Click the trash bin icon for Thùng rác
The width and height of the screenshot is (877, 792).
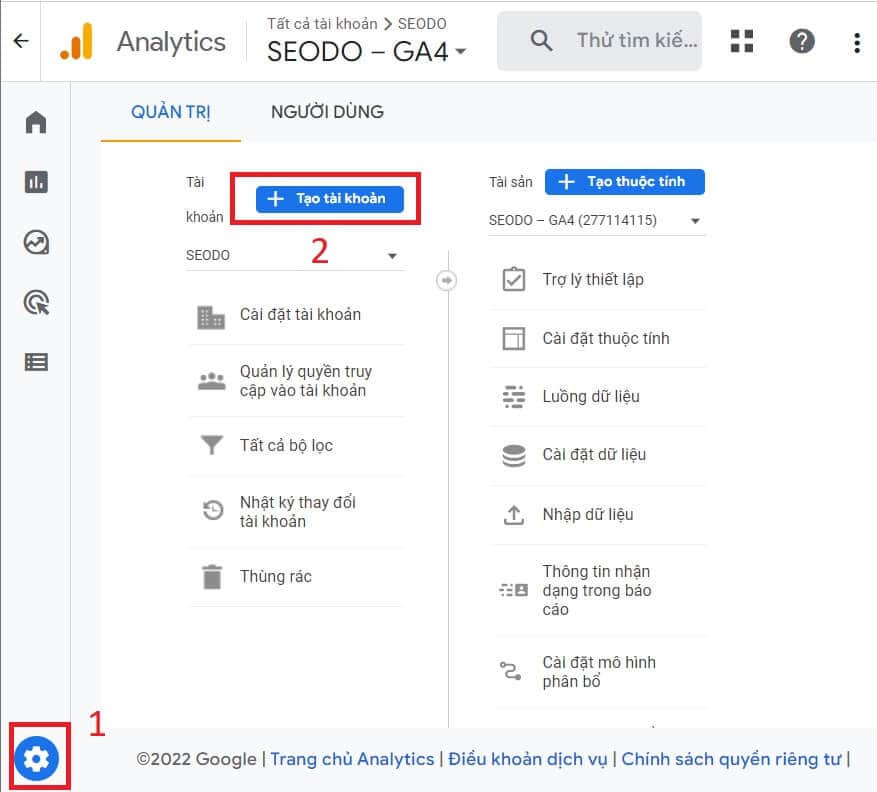tap(212, 577)
